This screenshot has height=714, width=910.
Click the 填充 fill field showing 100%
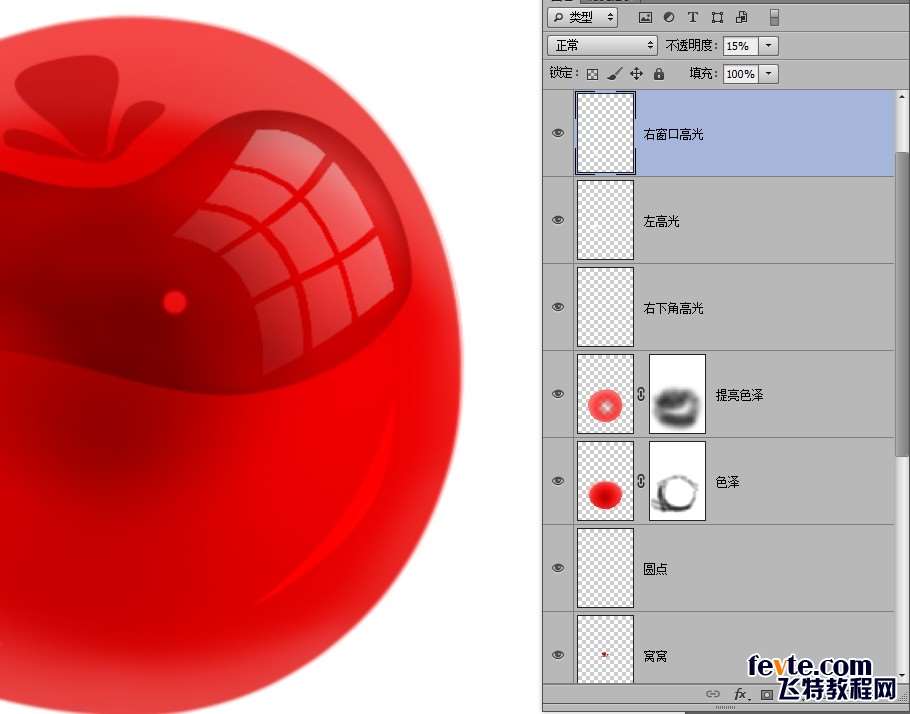pos(741,74)
